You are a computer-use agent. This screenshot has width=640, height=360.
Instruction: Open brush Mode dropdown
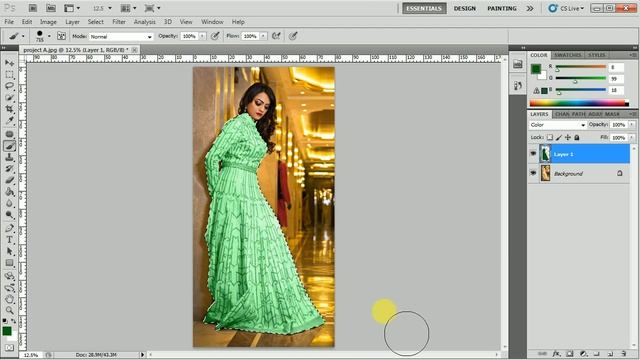click(121, 36)
